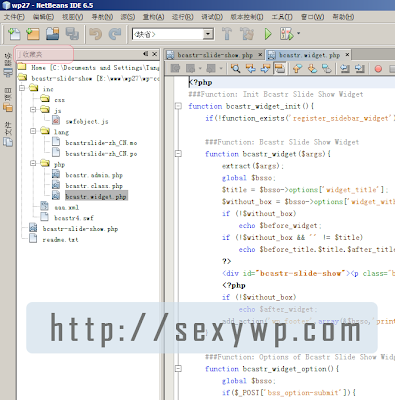Click the New Project toolbar icon
395x400 pixels.
(x=33, y=34)
